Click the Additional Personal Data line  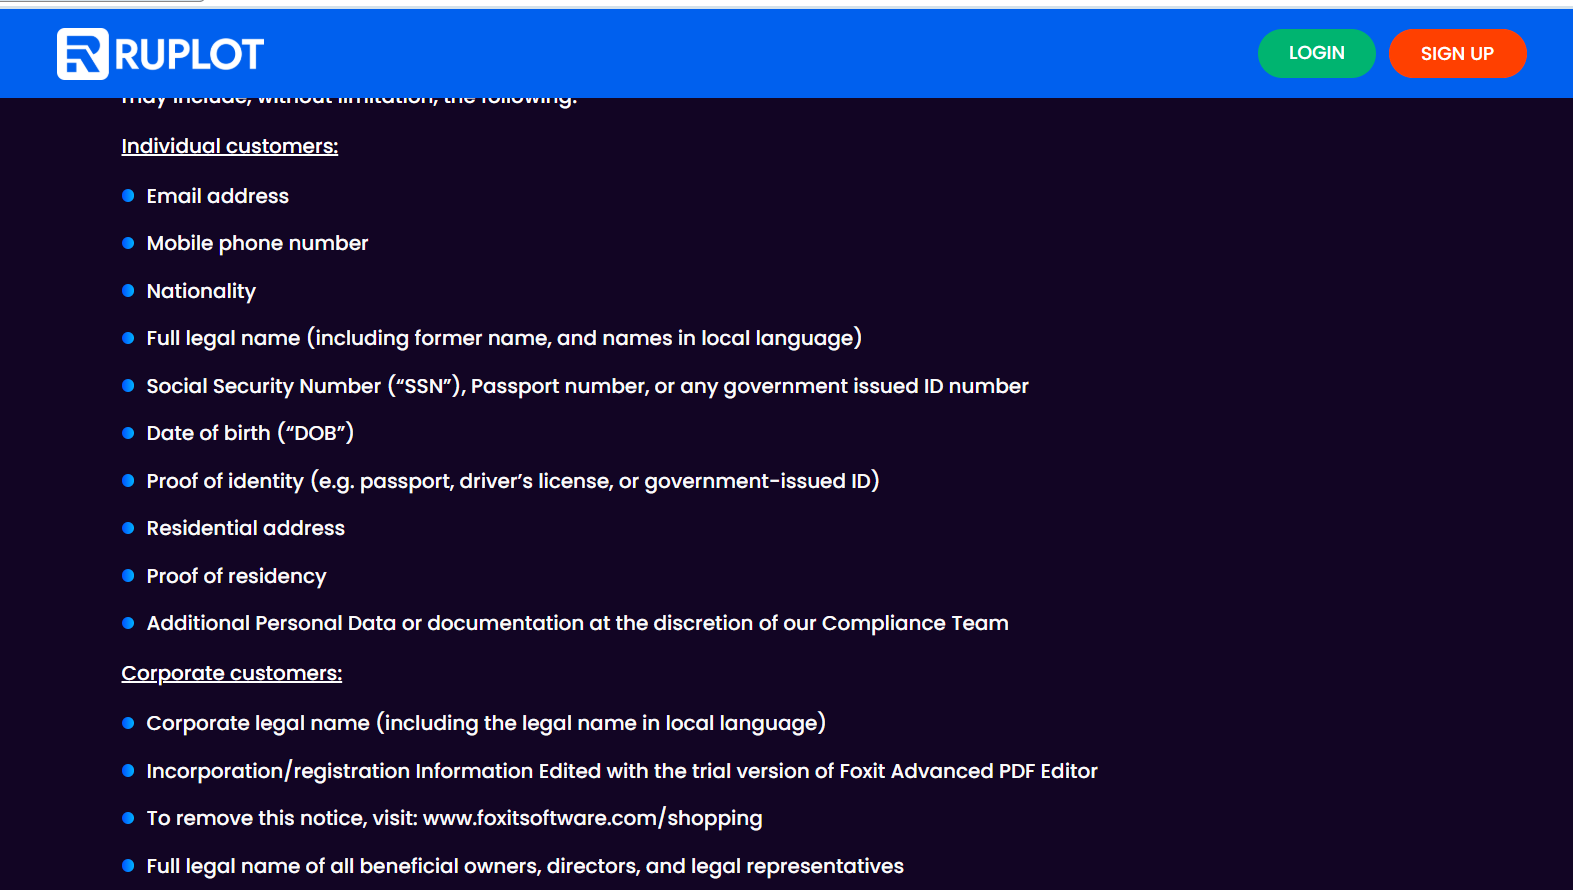point(577,623)
